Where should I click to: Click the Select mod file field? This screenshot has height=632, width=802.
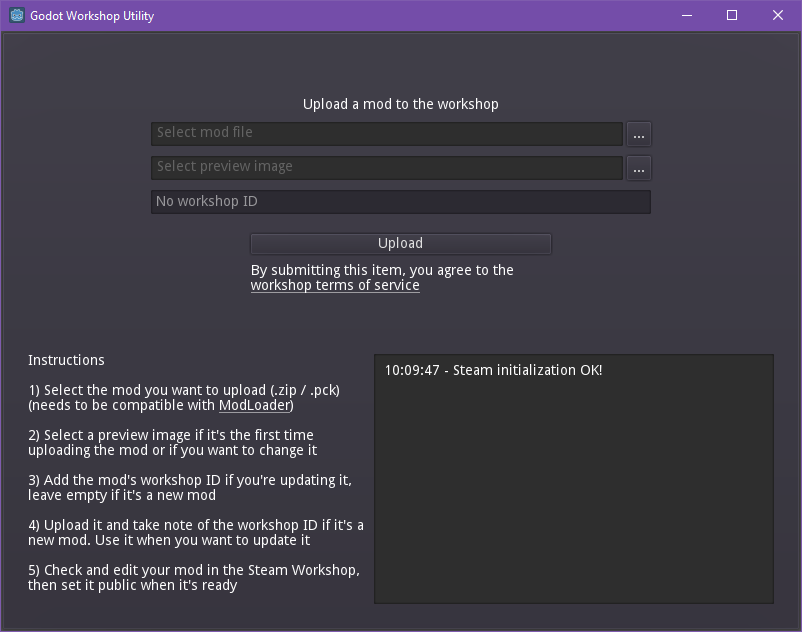coord(387,133)
